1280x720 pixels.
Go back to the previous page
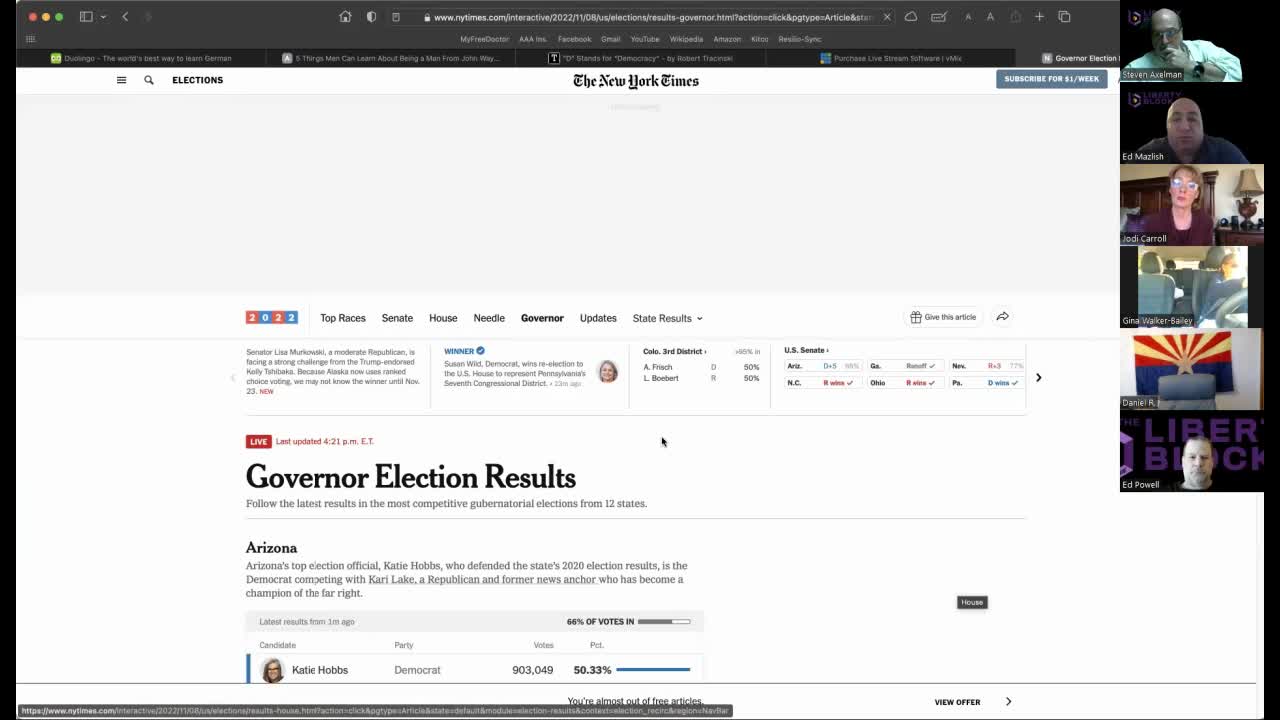click(125, 16)
